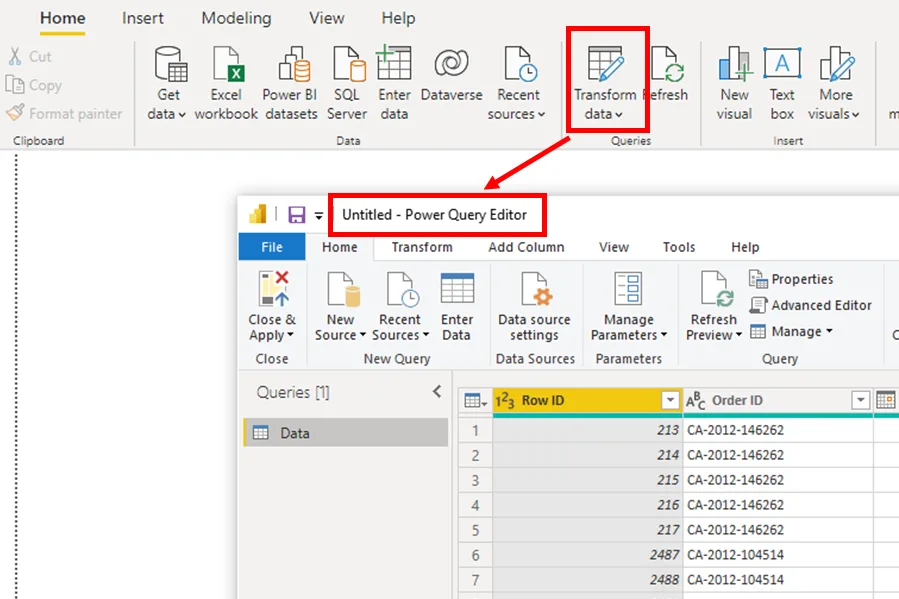Viewport: 899px width, 599px height.
Task: Switch to the Modeling ribbon tab
Action: point(236,18)
